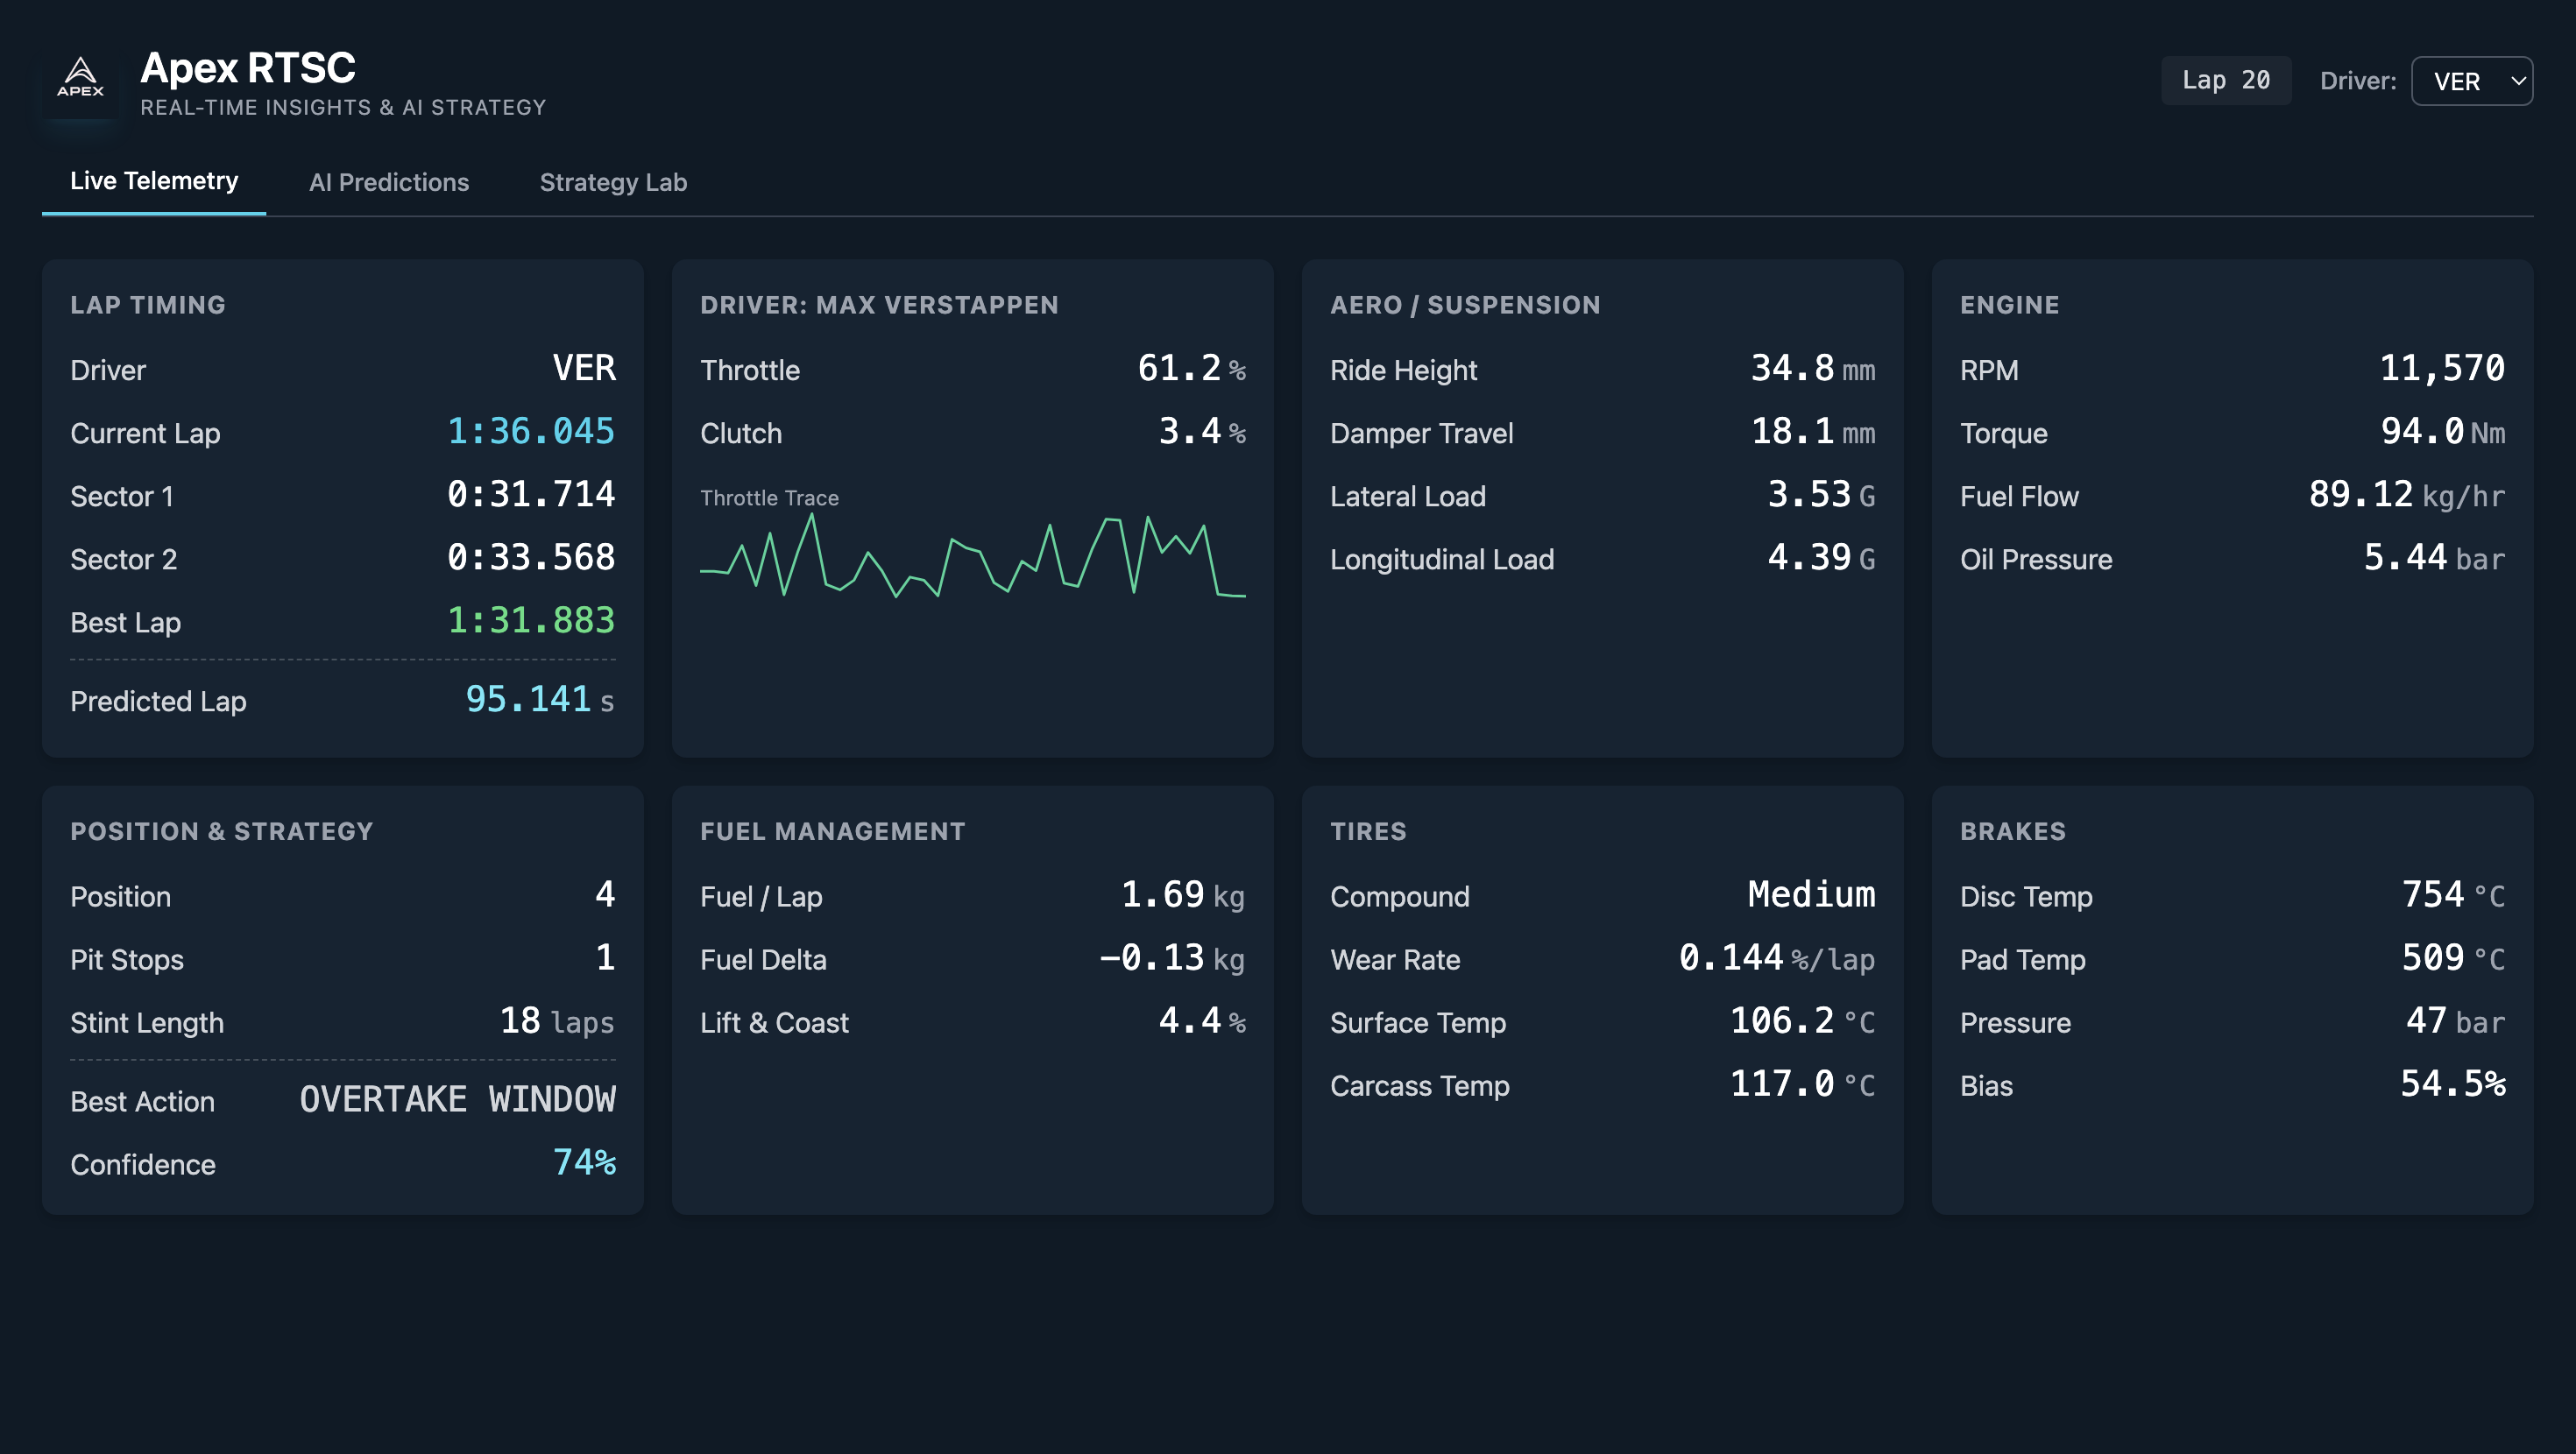
Task: Select the Live Telemetry tab
Action: pyautogui.click(x=154, y=181)
